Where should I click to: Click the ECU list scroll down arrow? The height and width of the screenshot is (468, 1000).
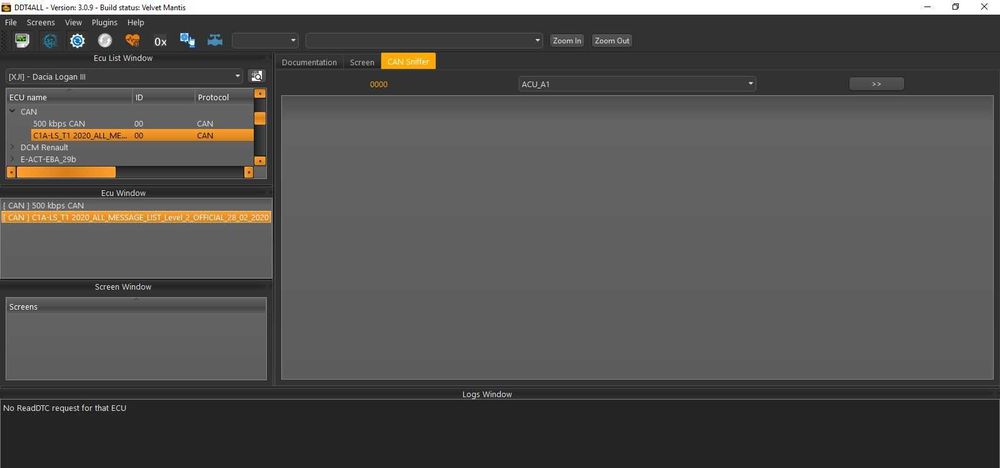[x=260, y=161]
